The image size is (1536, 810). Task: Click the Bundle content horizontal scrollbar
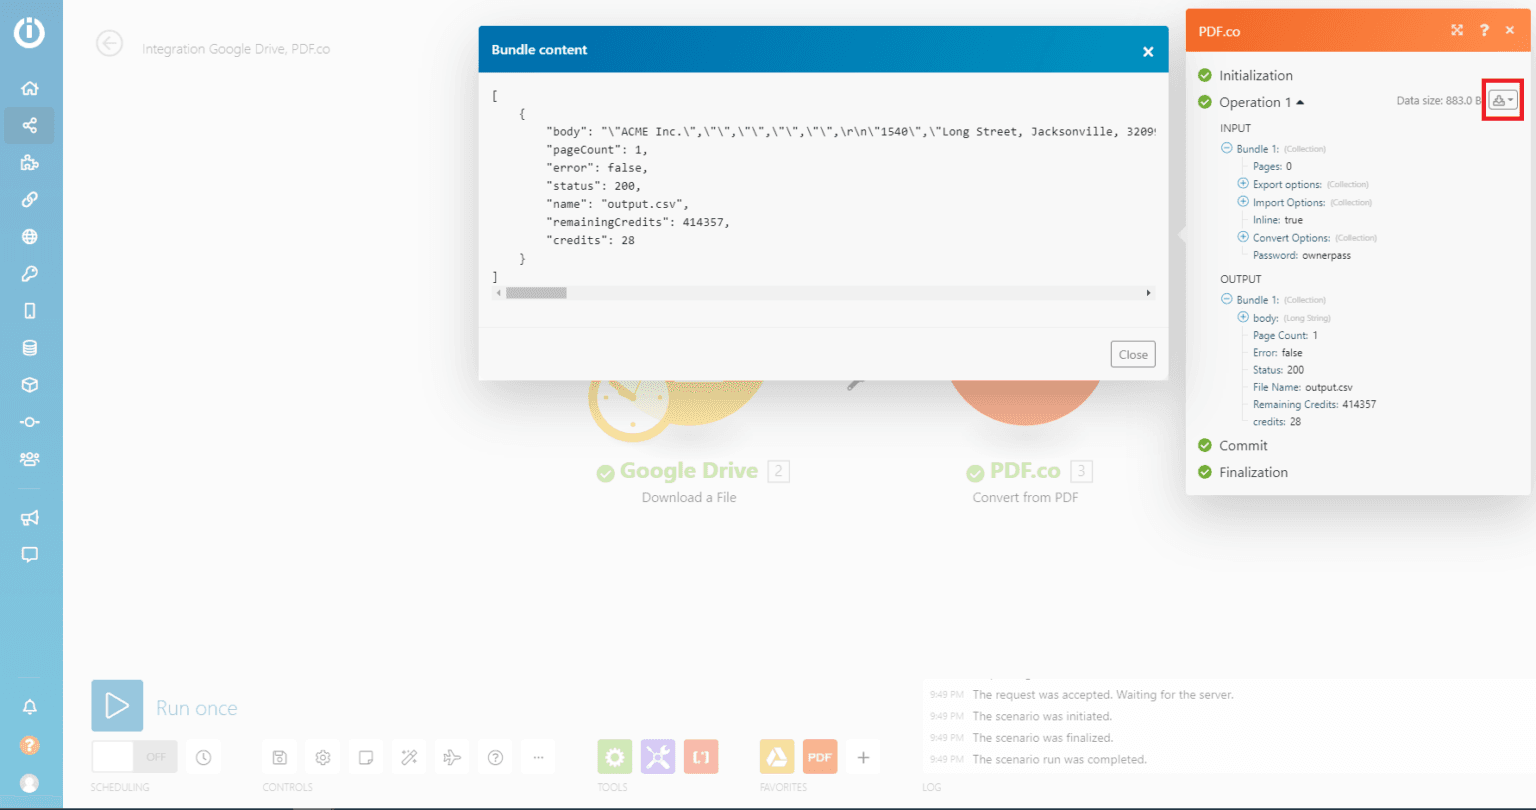click(x=823, y=293)
